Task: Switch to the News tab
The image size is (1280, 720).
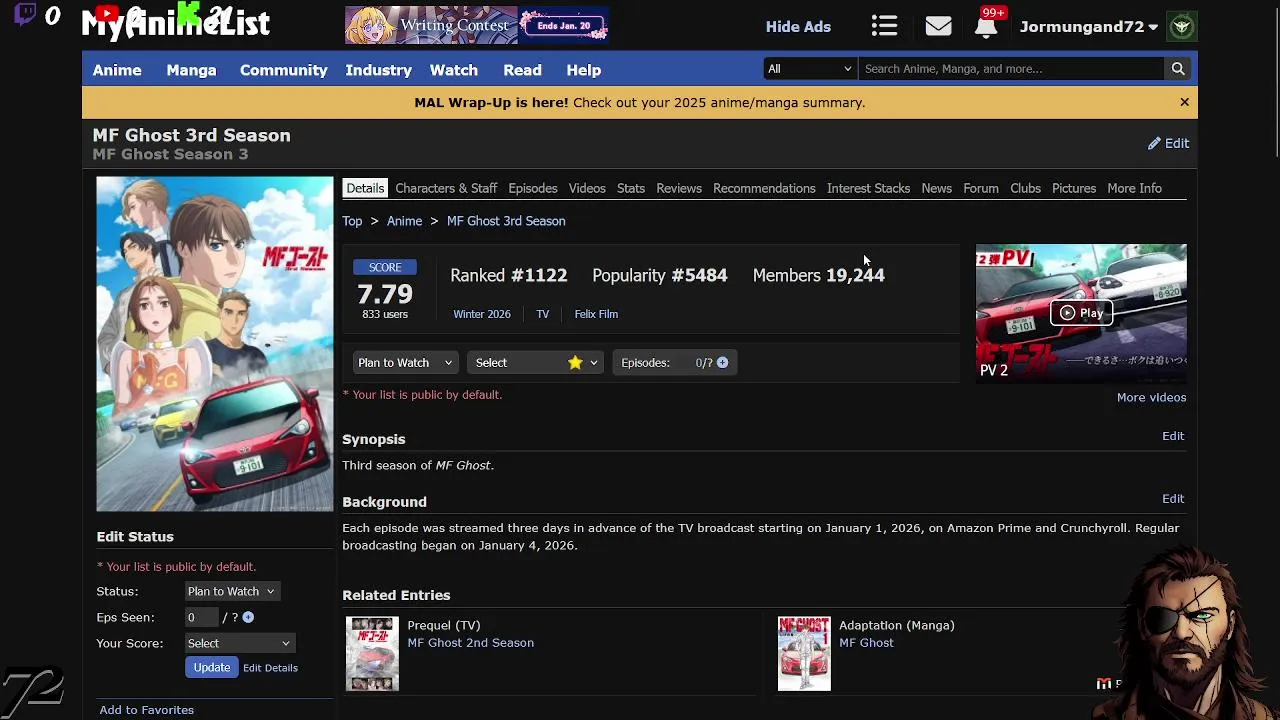Action: [936, 188]
